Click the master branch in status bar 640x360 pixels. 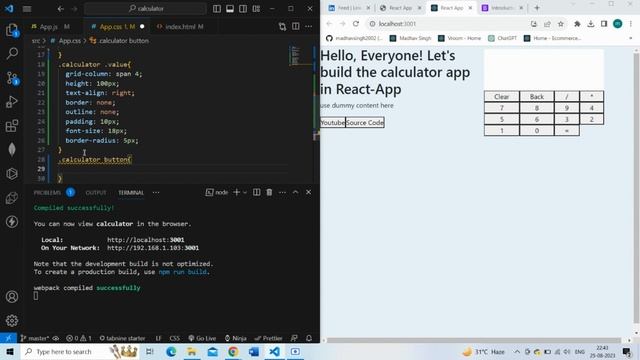point(35,338)
